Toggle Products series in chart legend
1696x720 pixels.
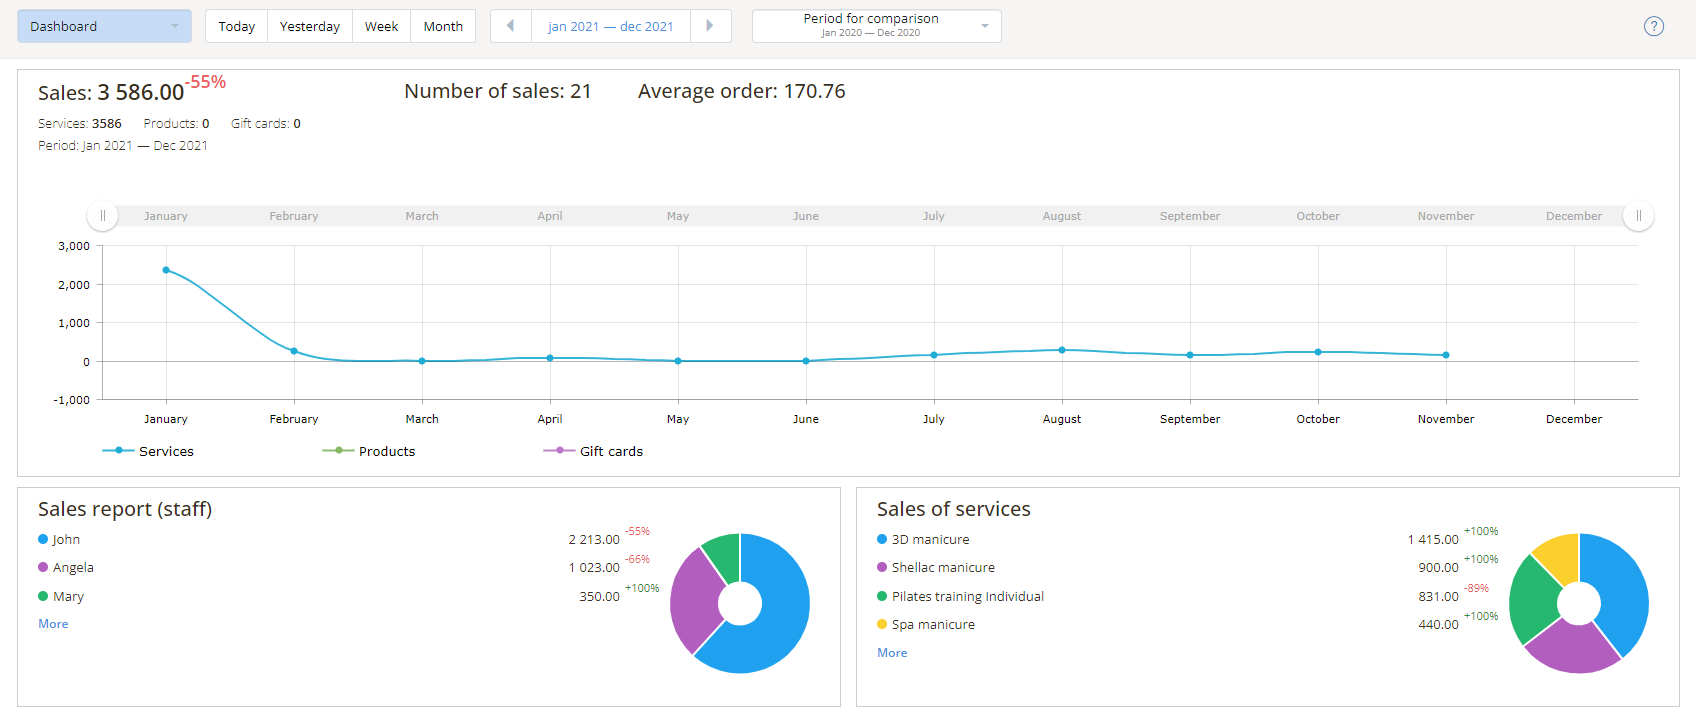(x=368, y=451)
